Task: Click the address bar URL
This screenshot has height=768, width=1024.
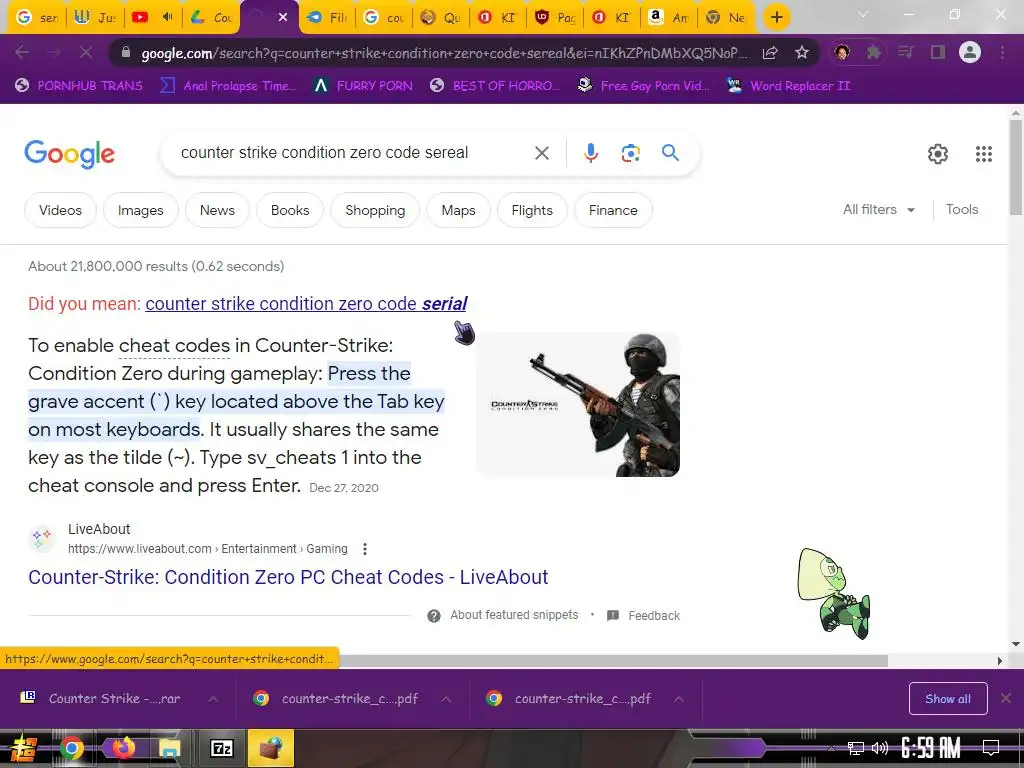Action: click(444, 53)
